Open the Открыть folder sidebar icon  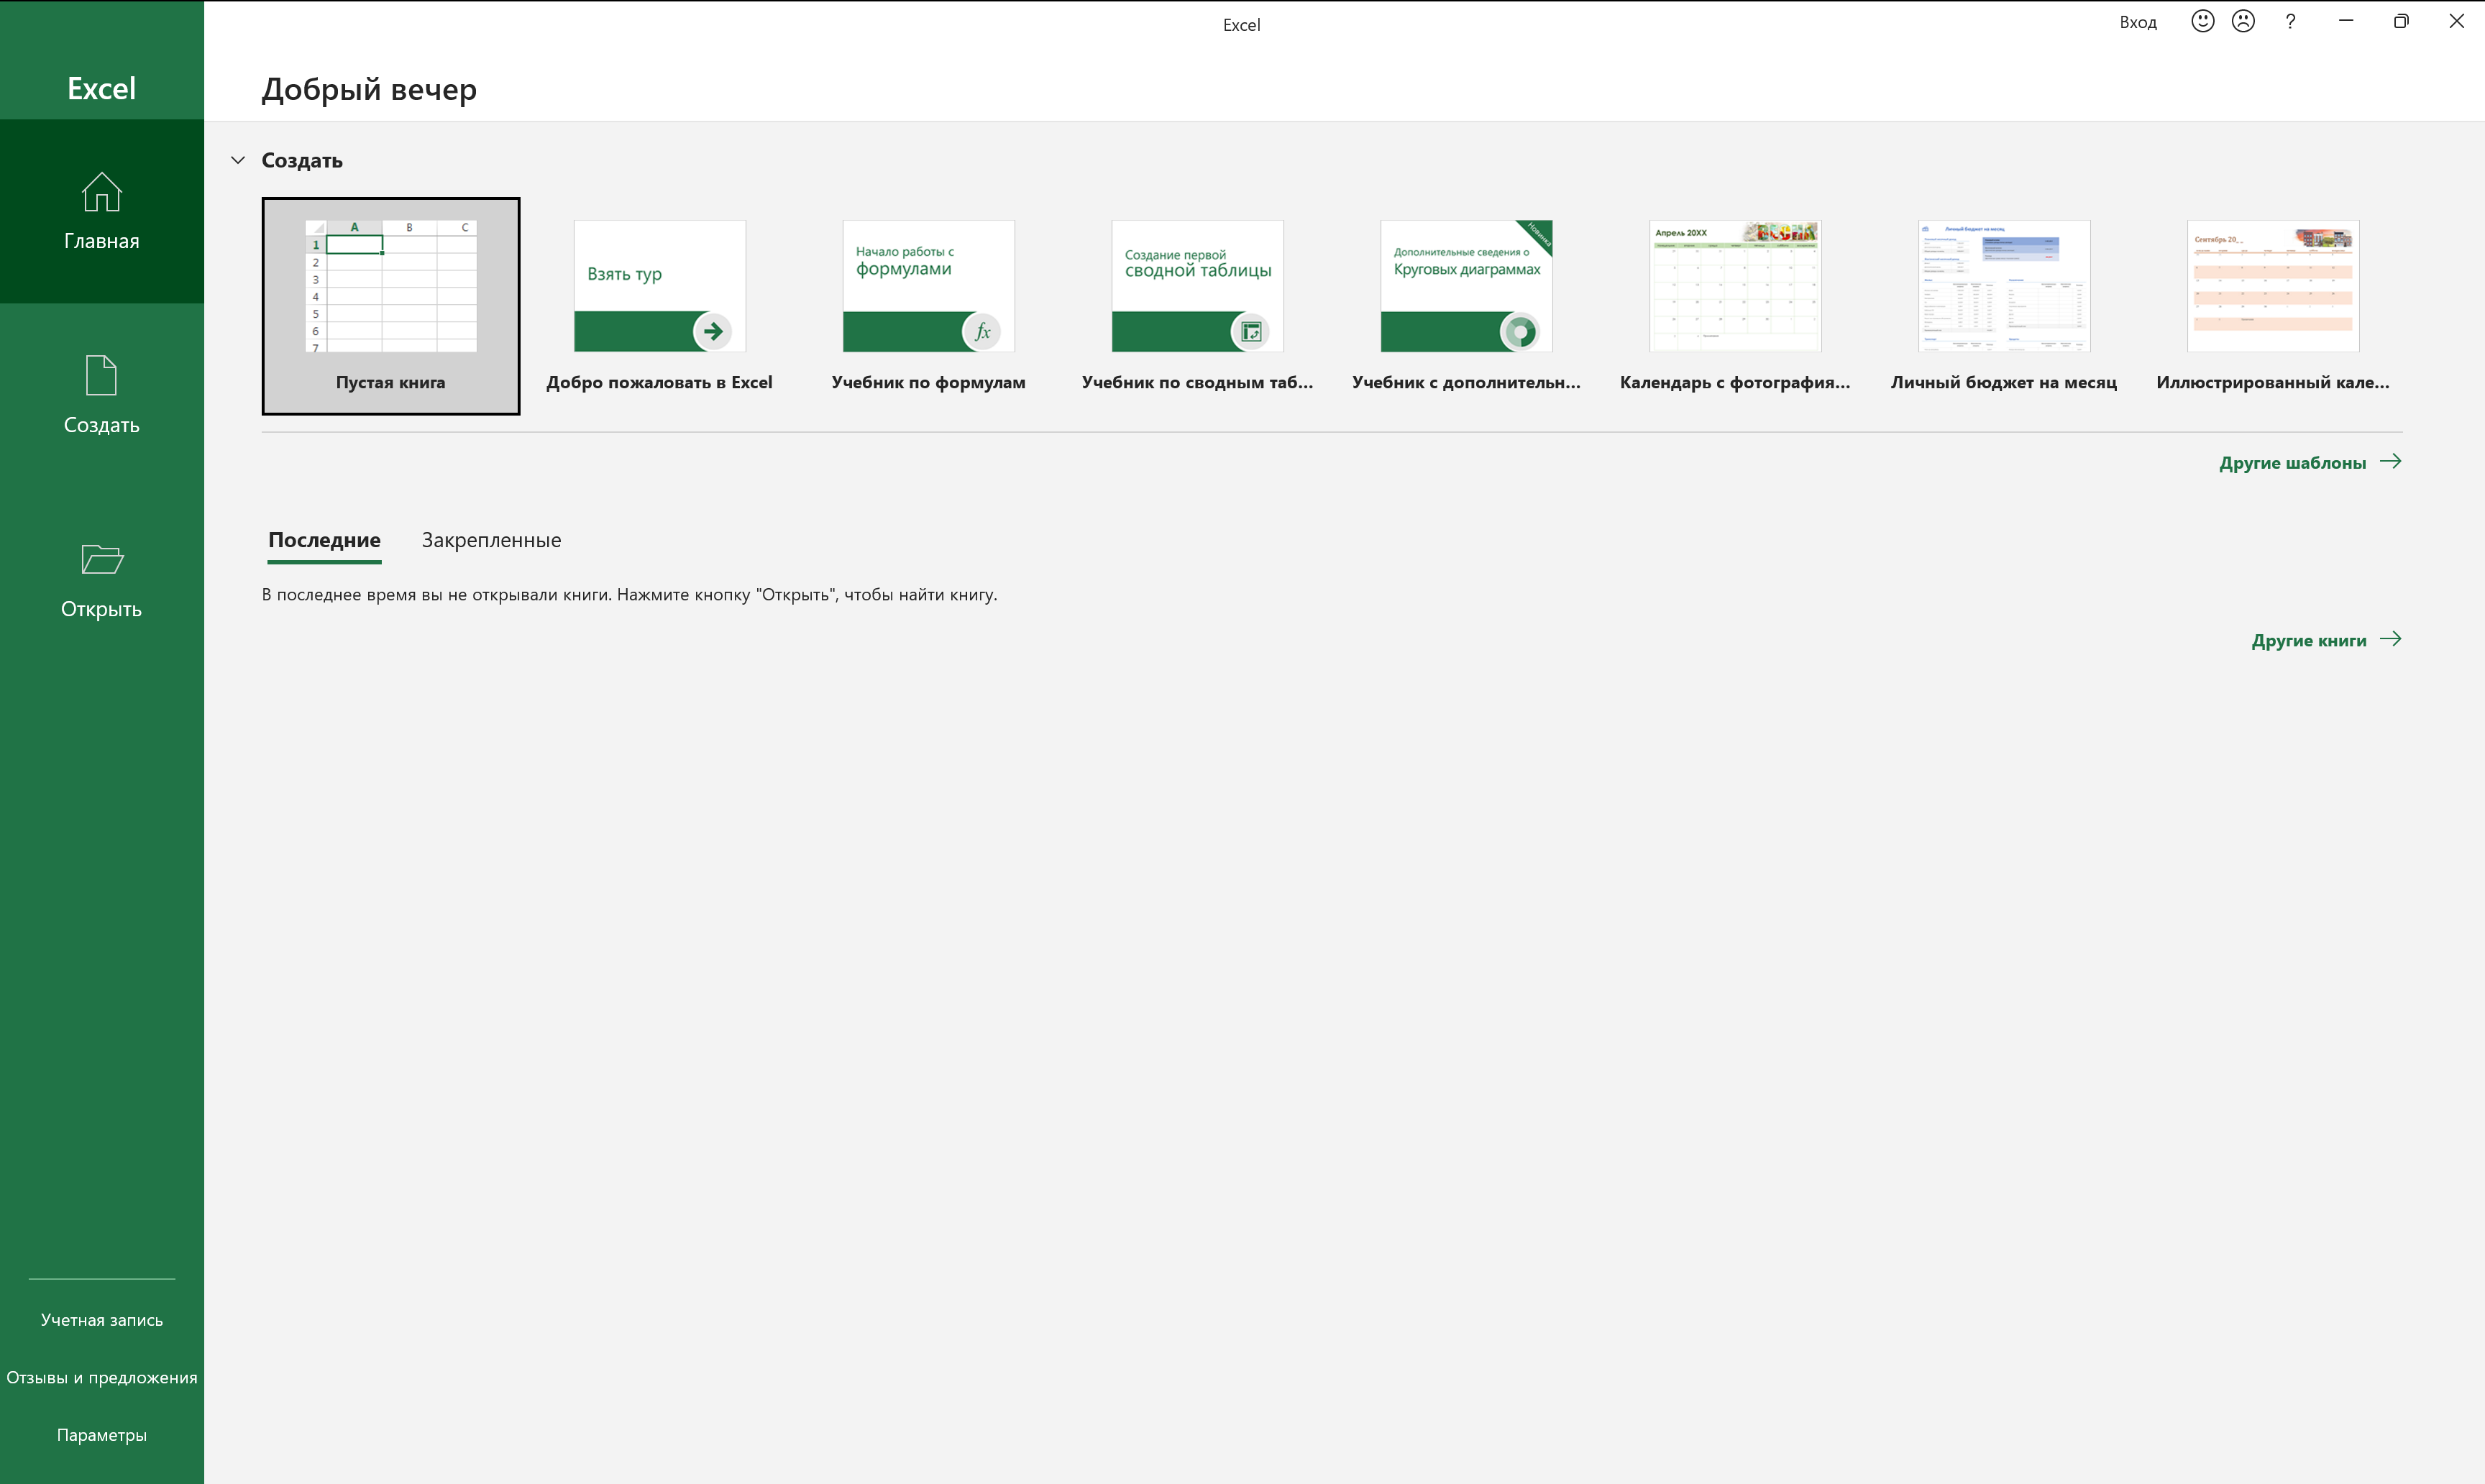[101, 559]
